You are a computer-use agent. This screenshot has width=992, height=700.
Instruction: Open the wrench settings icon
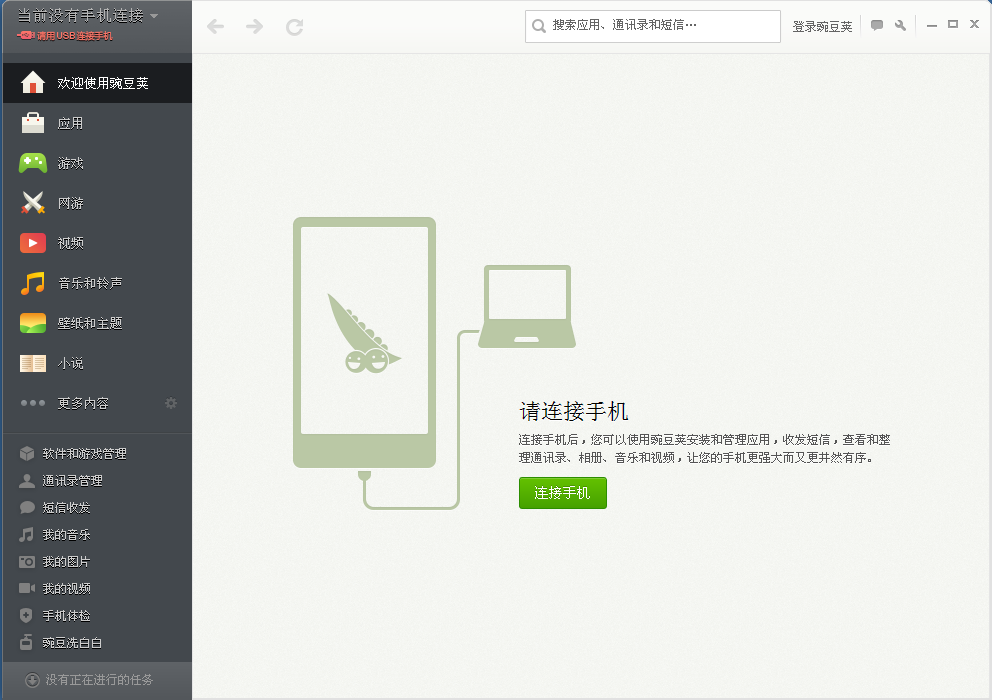[900, 25]
